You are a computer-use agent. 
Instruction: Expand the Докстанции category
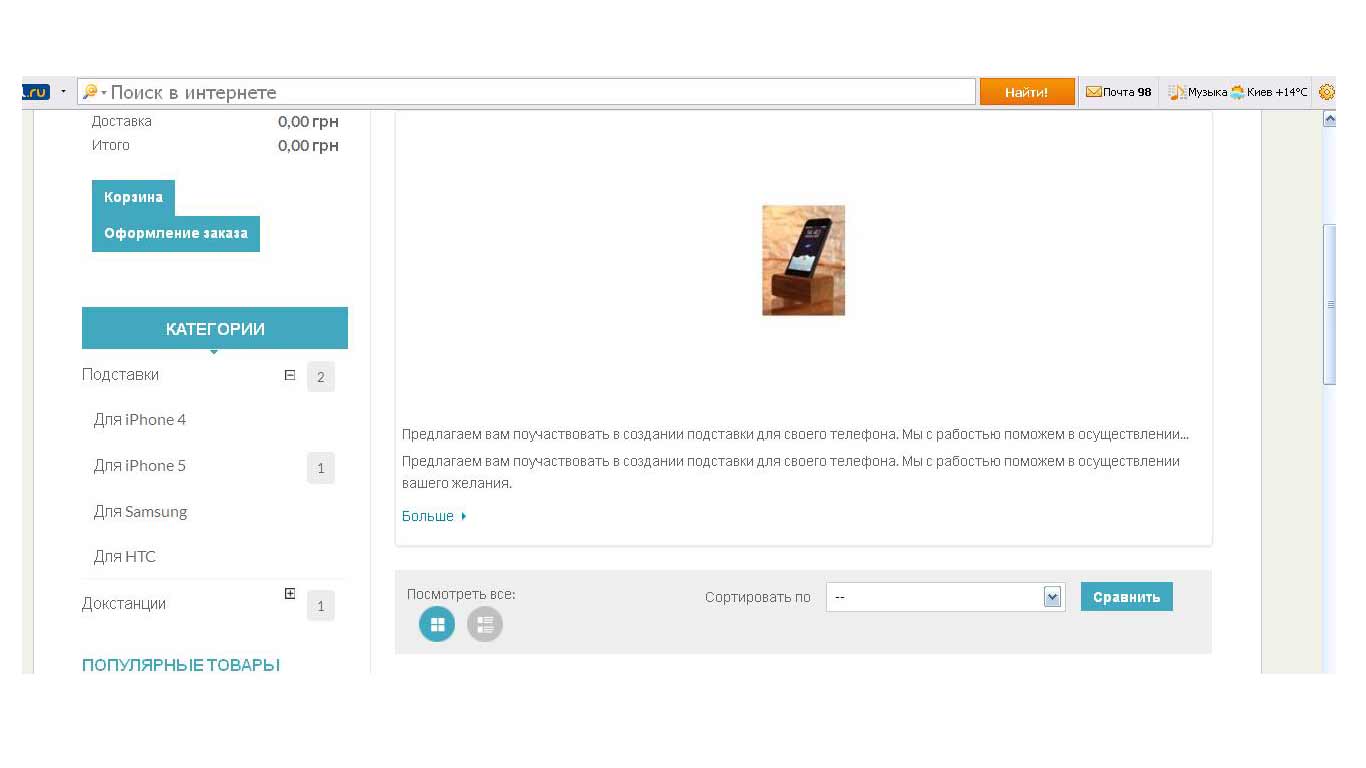point(290,593)
